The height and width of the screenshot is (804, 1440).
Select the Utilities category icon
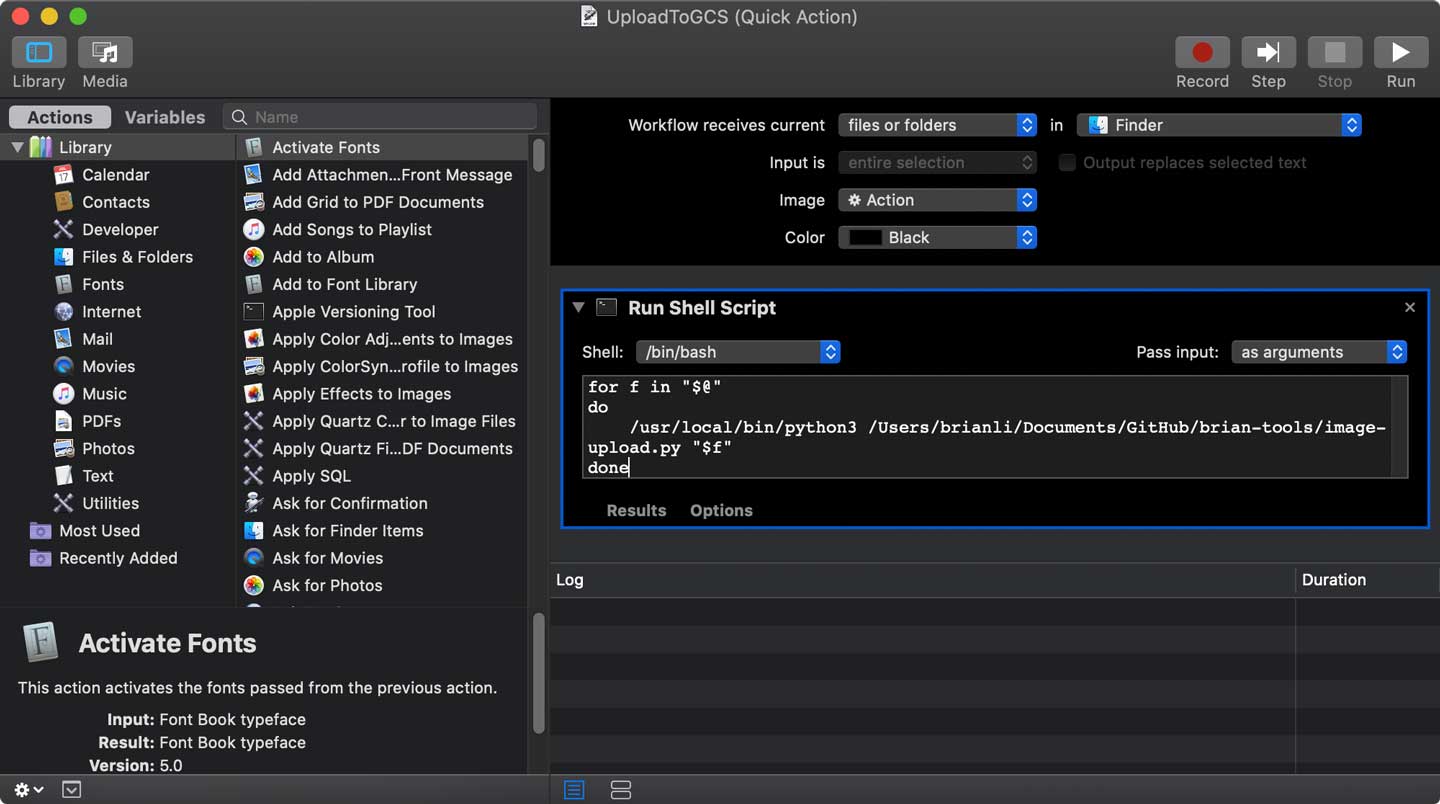[64, 503]
